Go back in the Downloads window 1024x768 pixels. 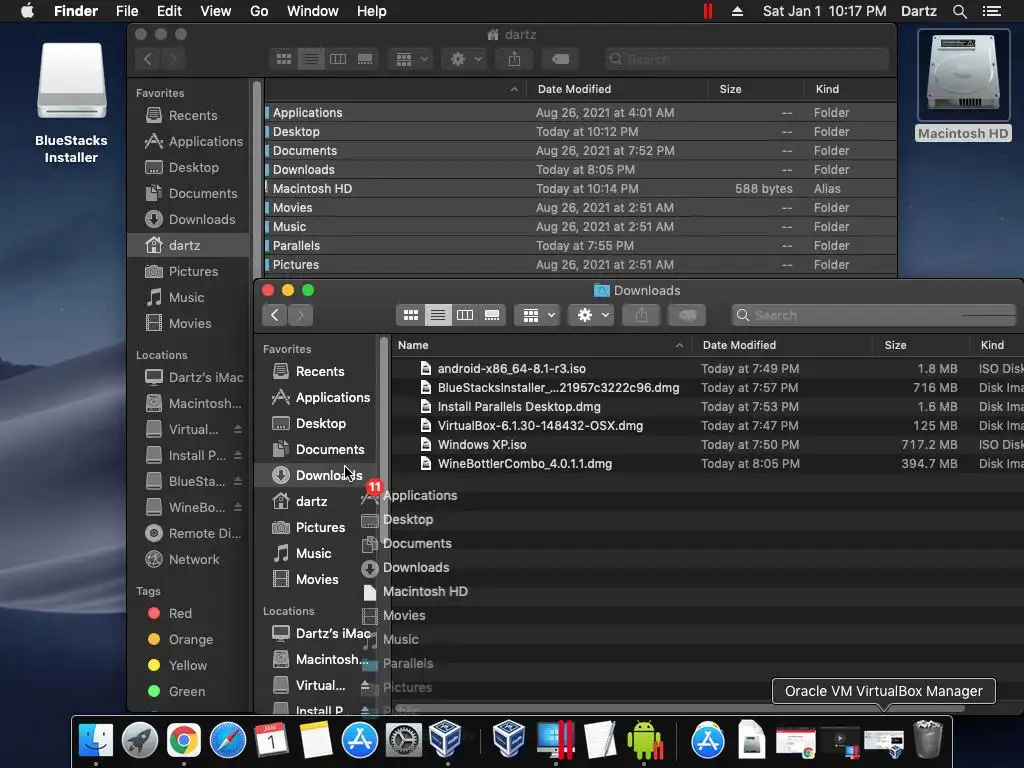(275, 315)
